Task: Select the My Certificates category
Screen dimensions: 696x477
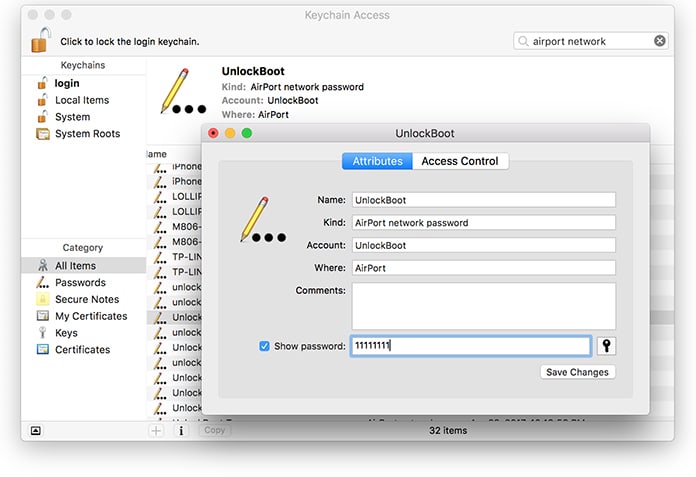Action: 91,316
